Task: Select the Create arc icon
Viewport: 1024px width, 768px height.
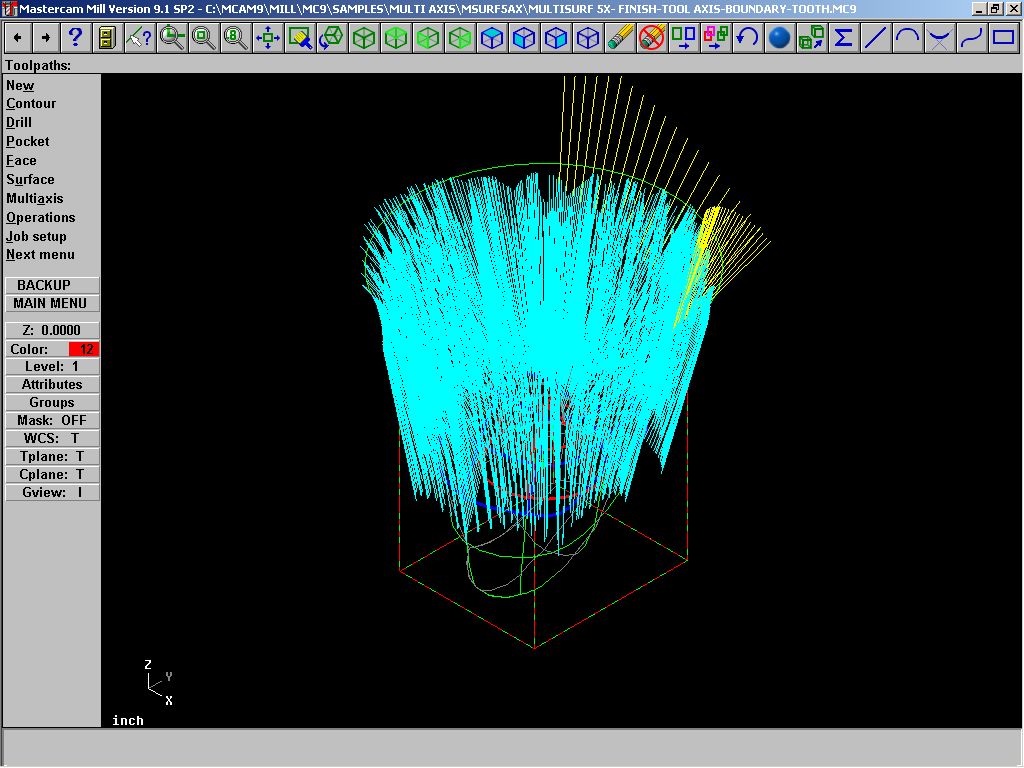Action: 908,38
